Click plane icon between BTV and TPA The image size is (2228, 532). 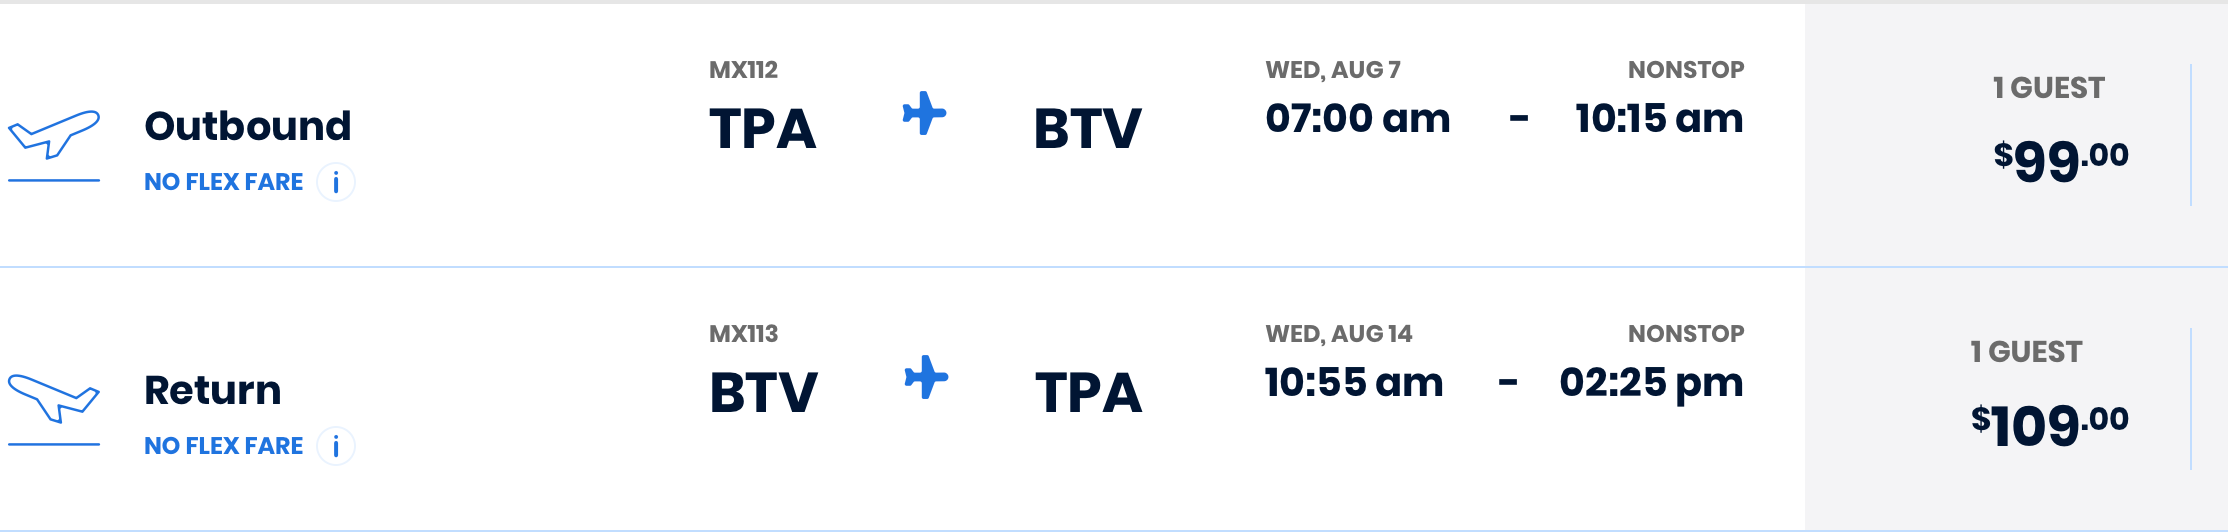(x=926, y=377)
